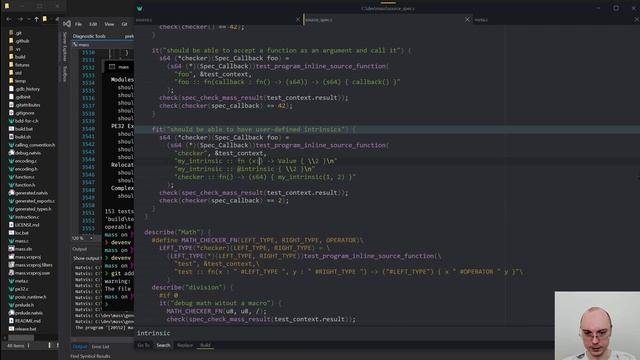The image size is (640, 360).
Task: Select the debug.natvis file
Action: (x=25, y=153)
